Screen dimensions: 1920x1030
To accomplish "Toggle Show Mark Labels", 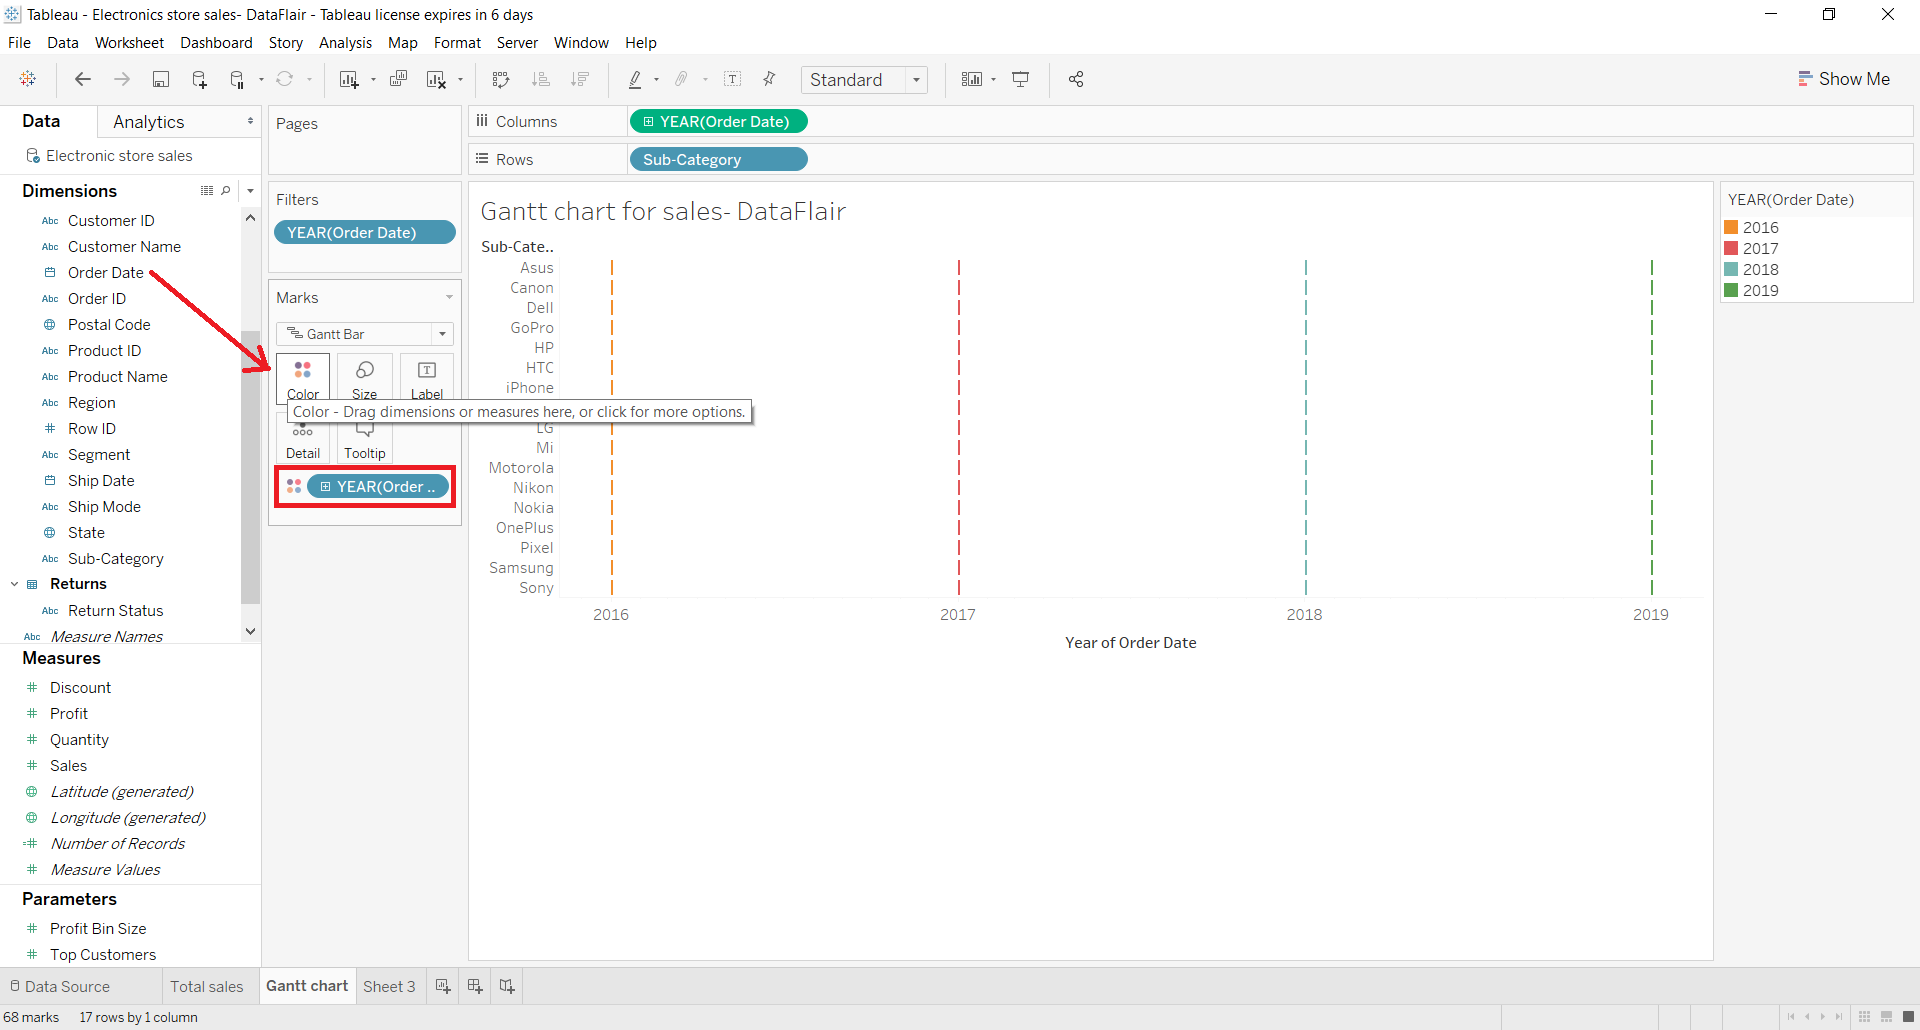I will click(733, 79).
